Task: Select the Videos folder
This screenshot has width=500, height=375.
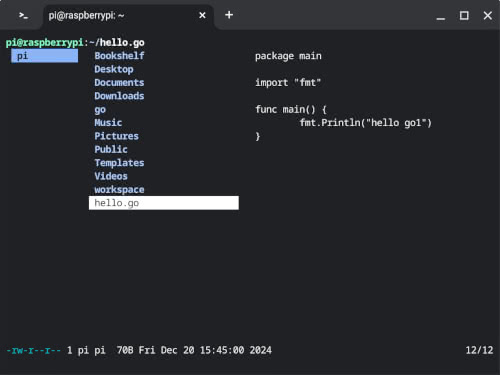Action: click(x=111, y=176)
